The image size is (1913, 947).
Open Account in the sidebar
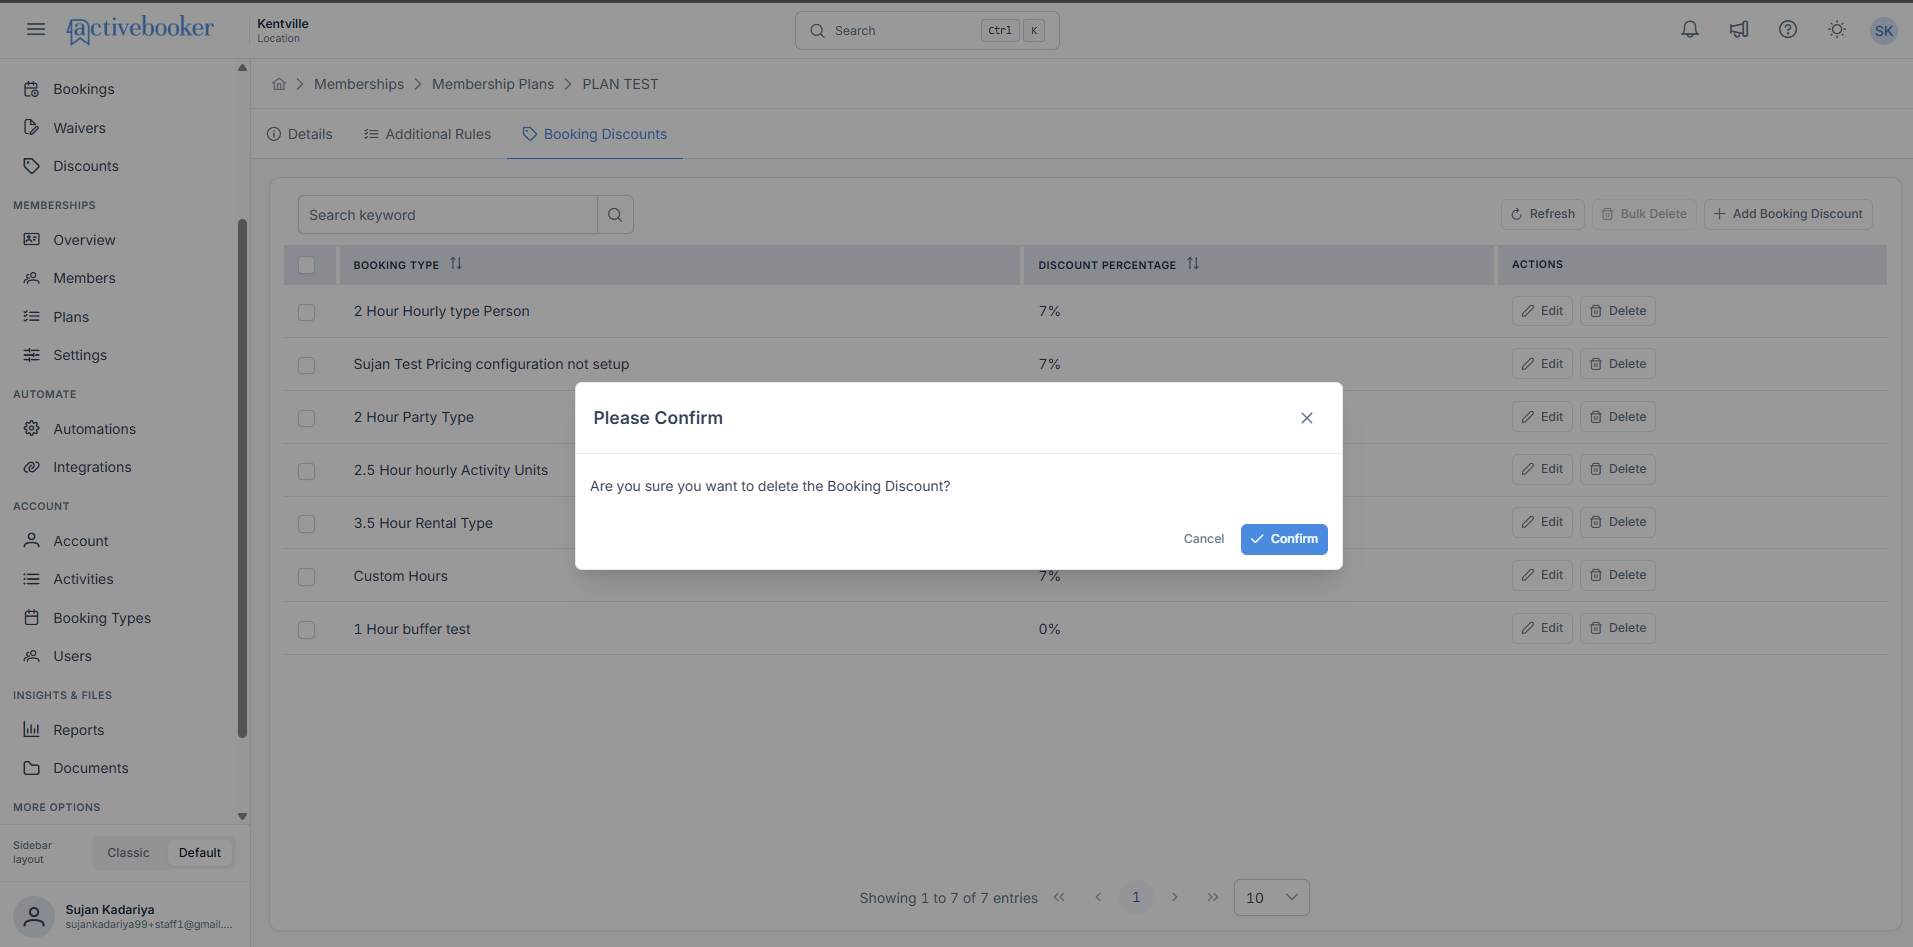[81, 541]
